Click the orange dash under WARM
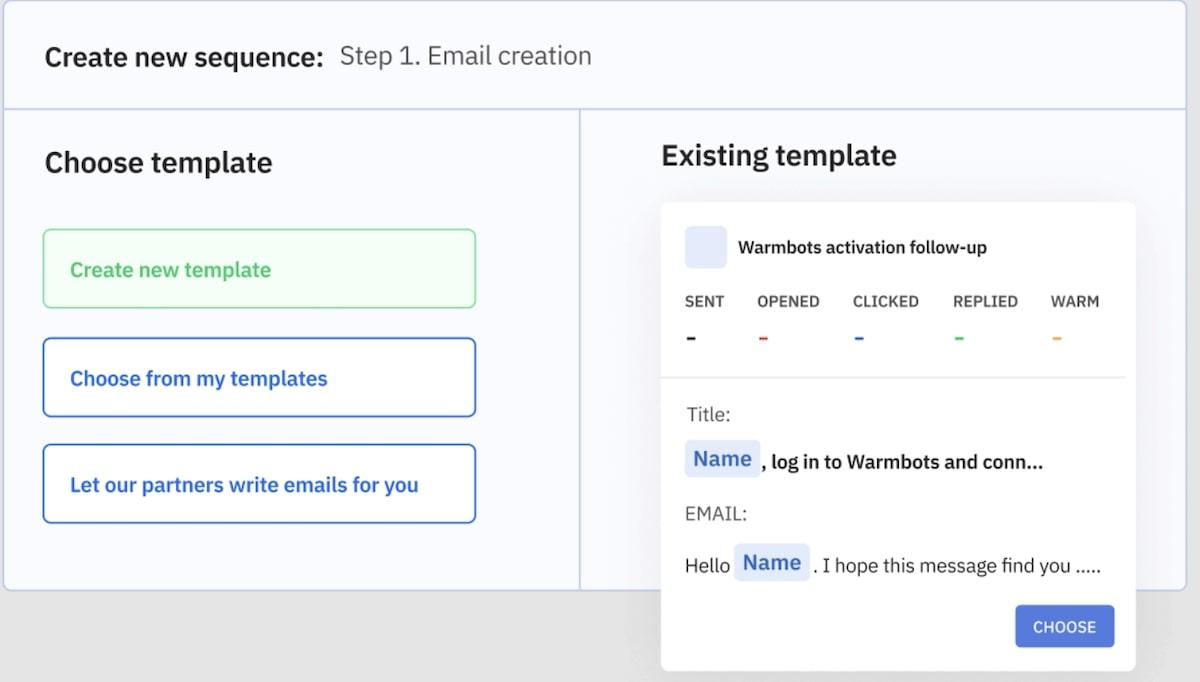Viewport: 1200px width, 682px height. 1056,338
